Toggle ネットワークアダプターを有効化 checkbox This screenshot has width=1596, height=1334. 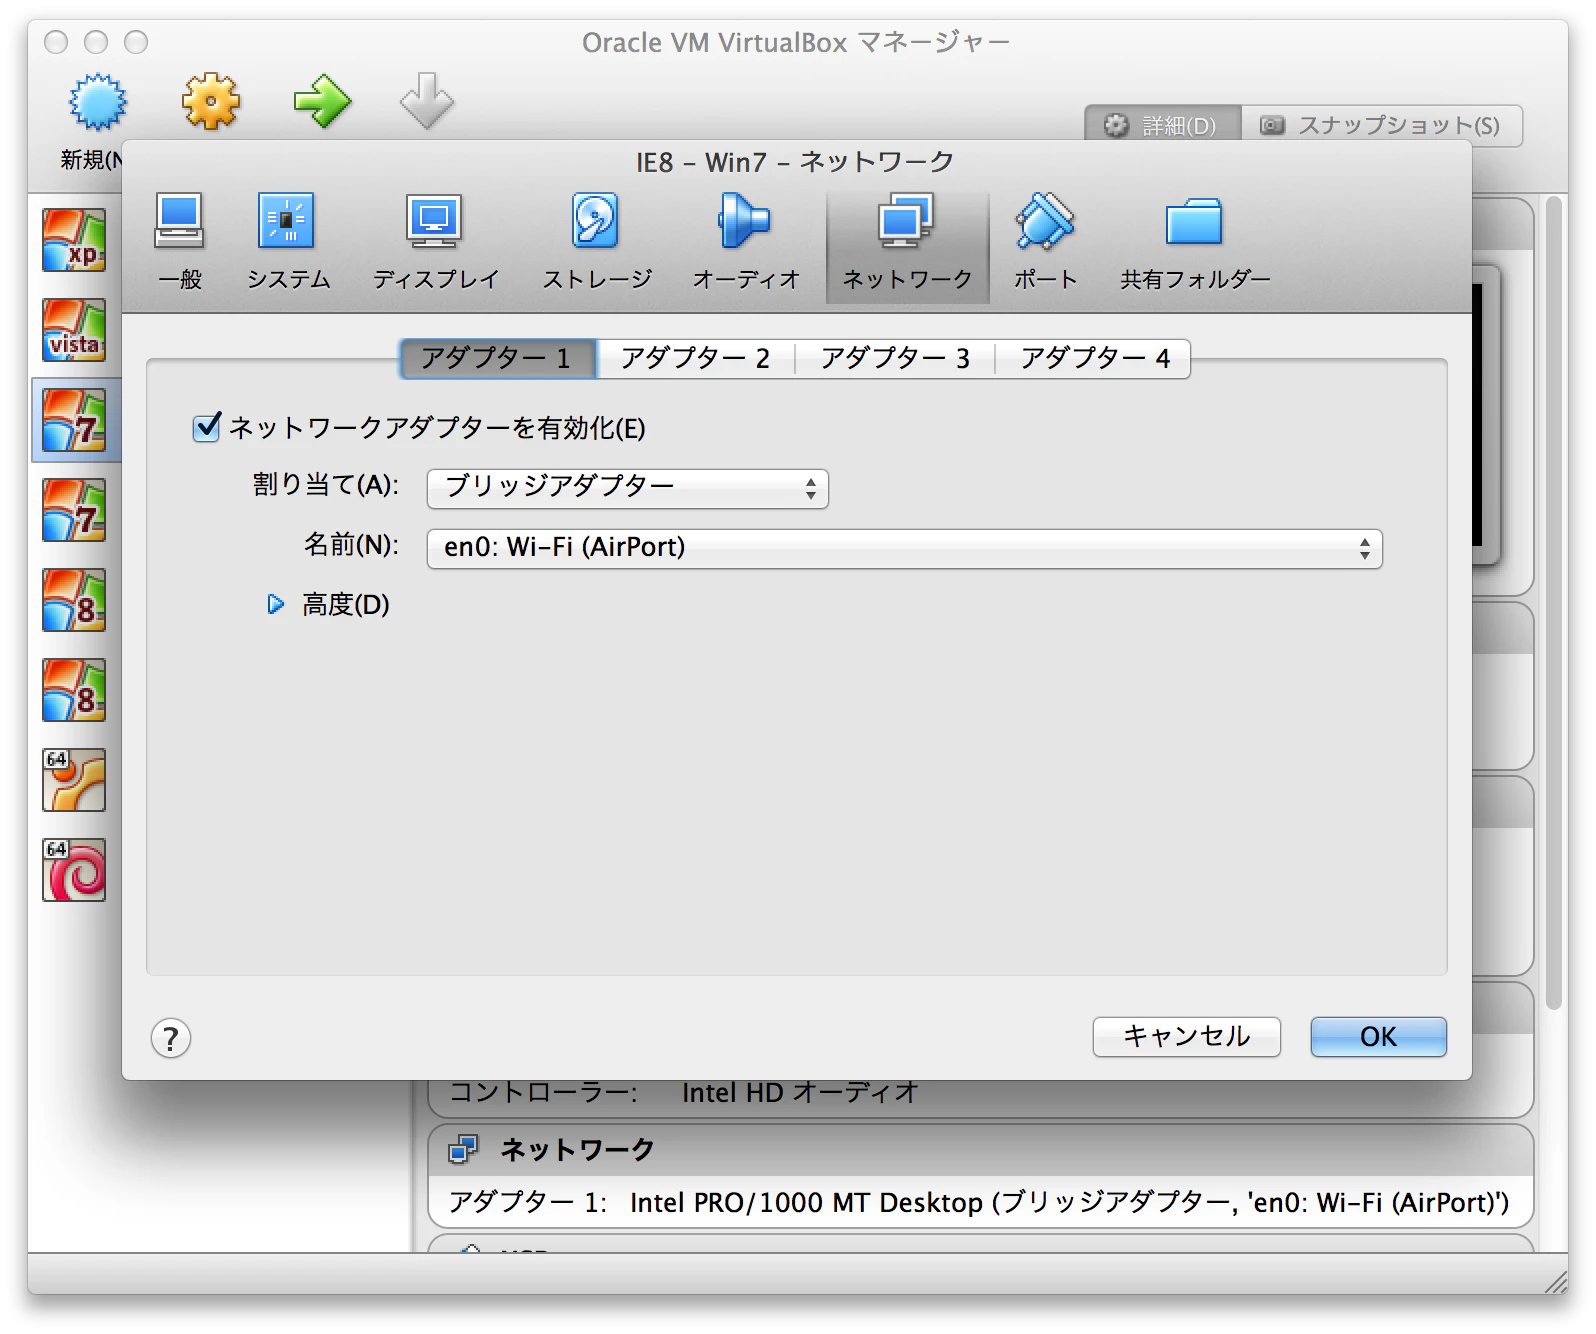(x=207, y=428)
